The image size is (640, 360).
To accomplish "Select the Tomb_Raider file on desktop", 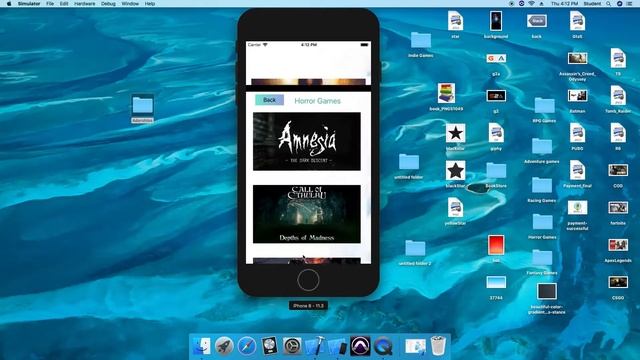I will (618, 96).
